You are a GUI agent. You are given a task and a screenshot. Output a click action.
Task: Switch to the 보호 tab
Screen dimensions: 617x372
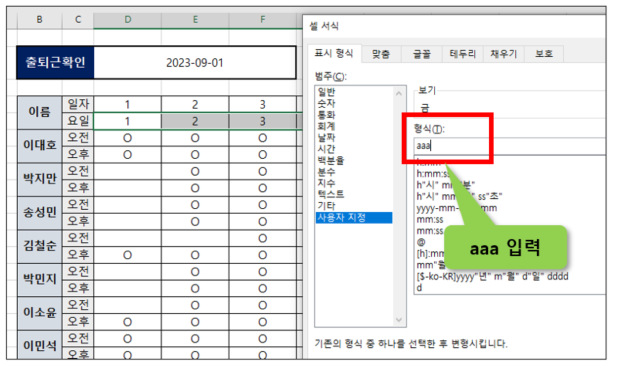pos(544,54)
